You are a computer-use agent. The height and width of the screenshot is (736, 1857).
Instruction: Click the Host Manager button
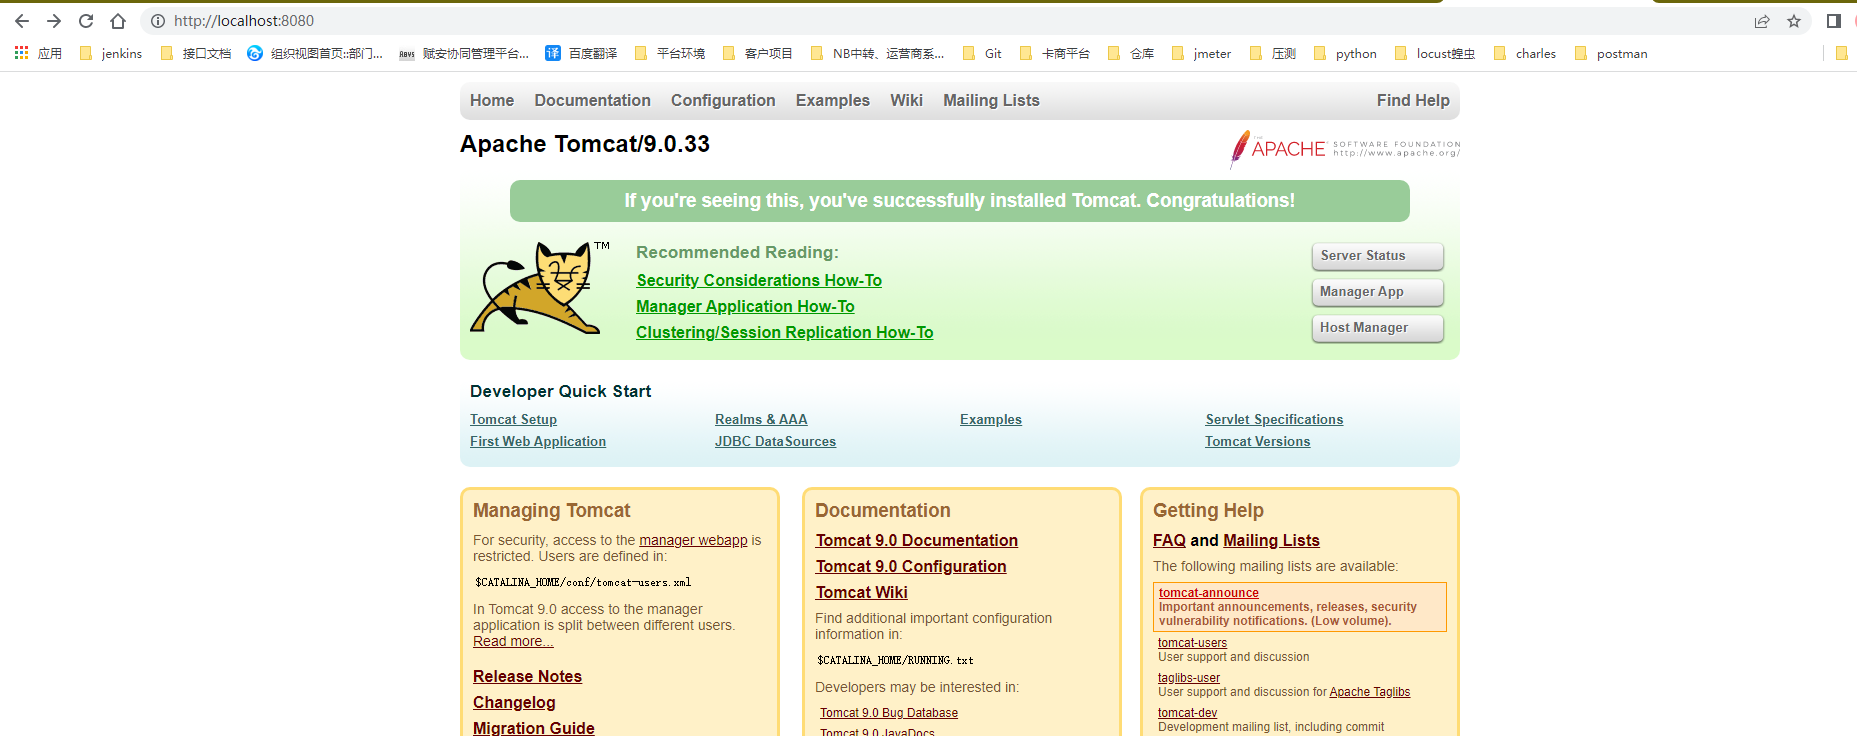(1377, 328)
